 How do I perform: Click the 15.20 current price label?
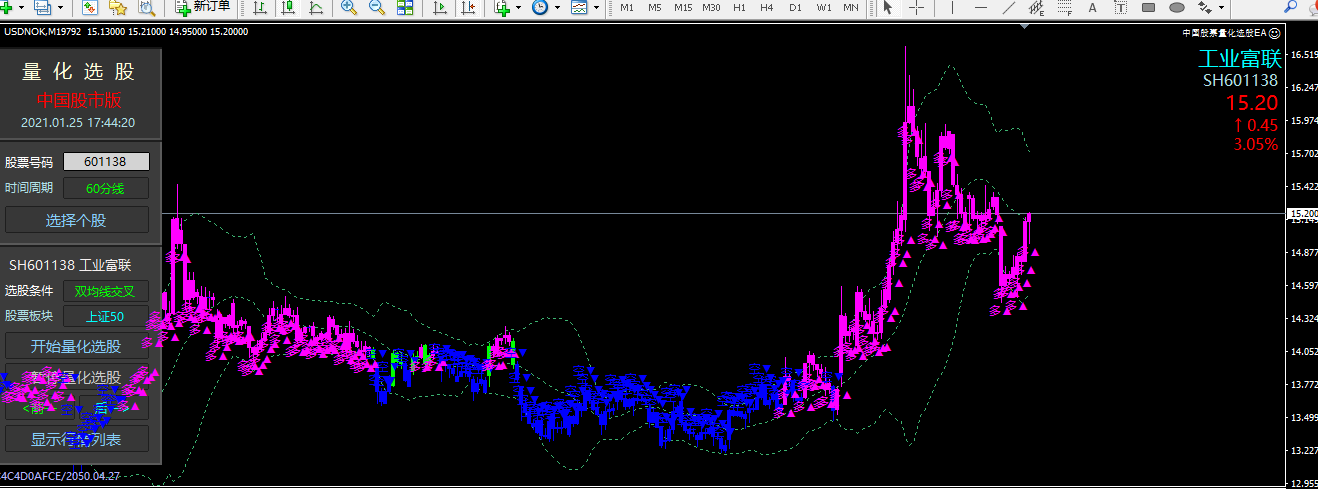[x=1252, y=103]
